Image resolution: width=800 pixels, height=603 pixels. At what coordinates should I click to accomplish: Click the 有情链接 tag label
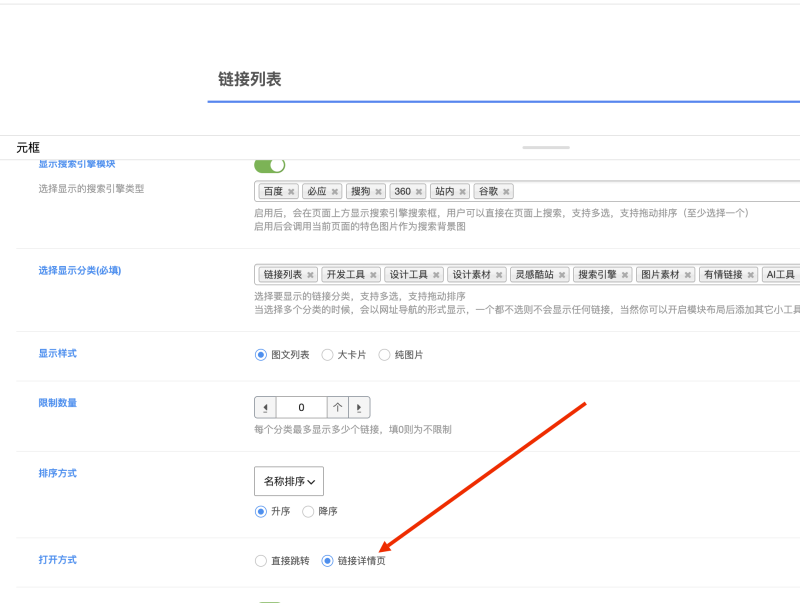723,274
